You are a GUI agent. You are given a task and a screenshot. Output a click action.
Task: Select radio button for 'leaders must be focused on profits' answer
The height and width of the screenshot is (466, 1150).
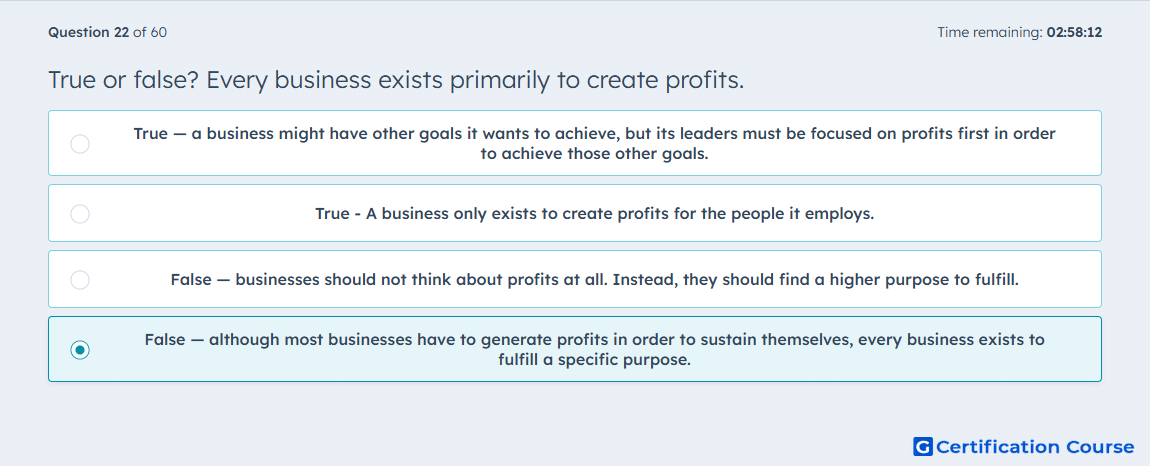(80, 144)
